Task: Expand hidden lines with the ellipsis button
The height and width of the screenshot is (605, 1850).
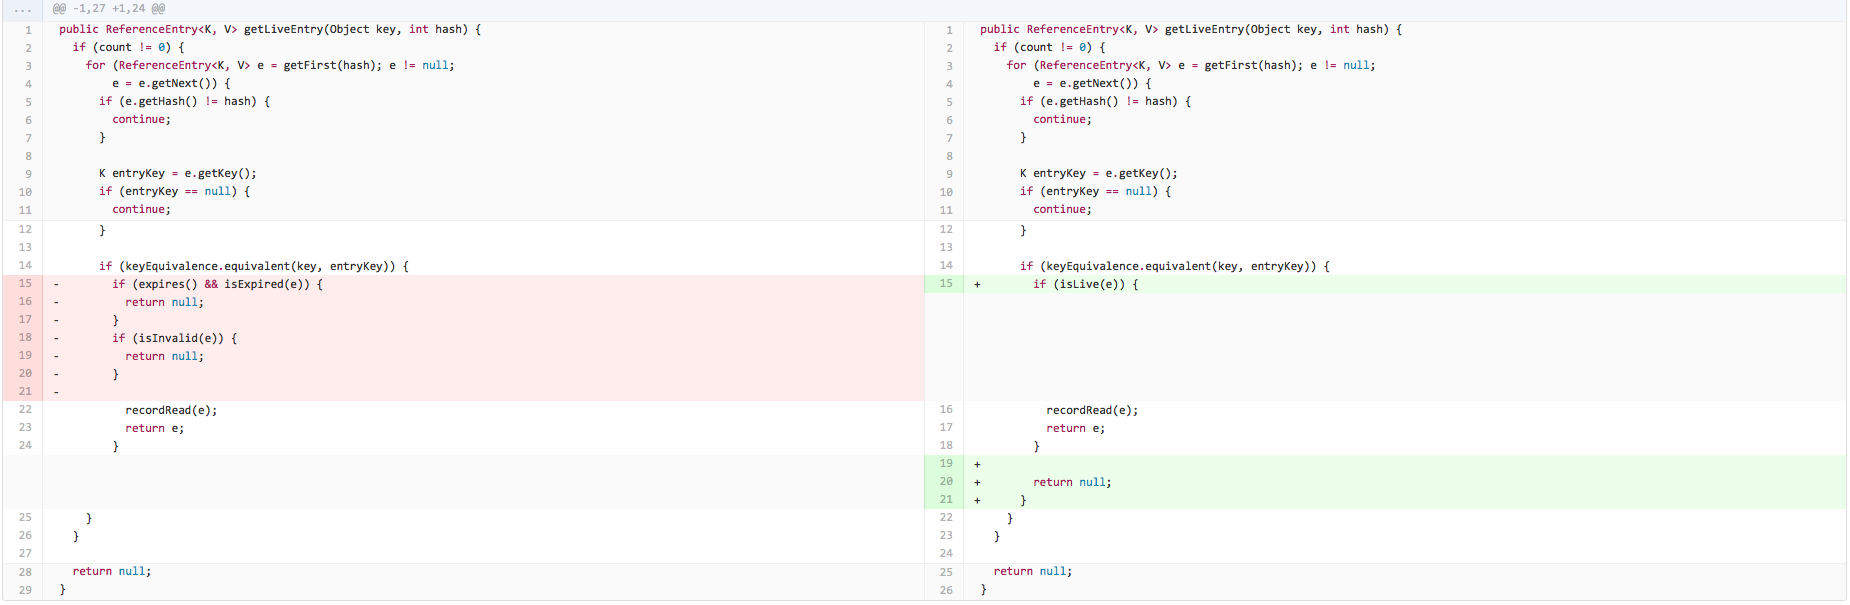Action: point(22,9)
